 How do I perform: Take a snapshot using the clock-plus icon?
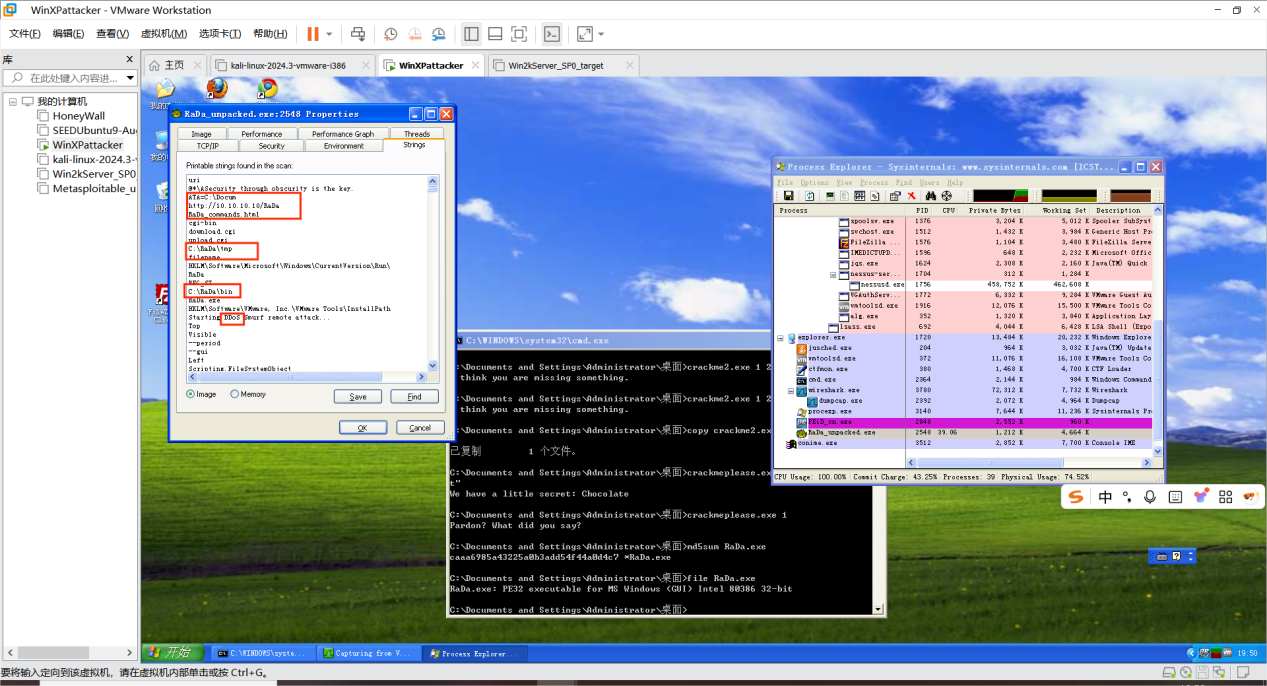pos(391,34)
